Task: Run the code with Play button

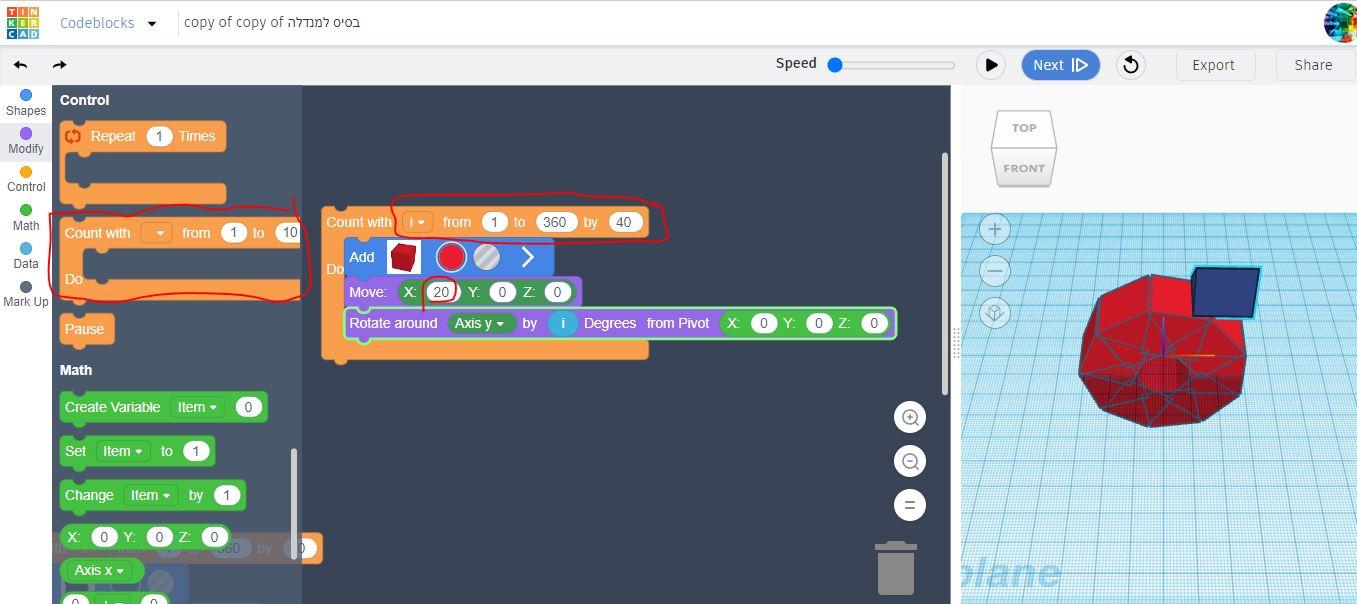Action: 990,65
